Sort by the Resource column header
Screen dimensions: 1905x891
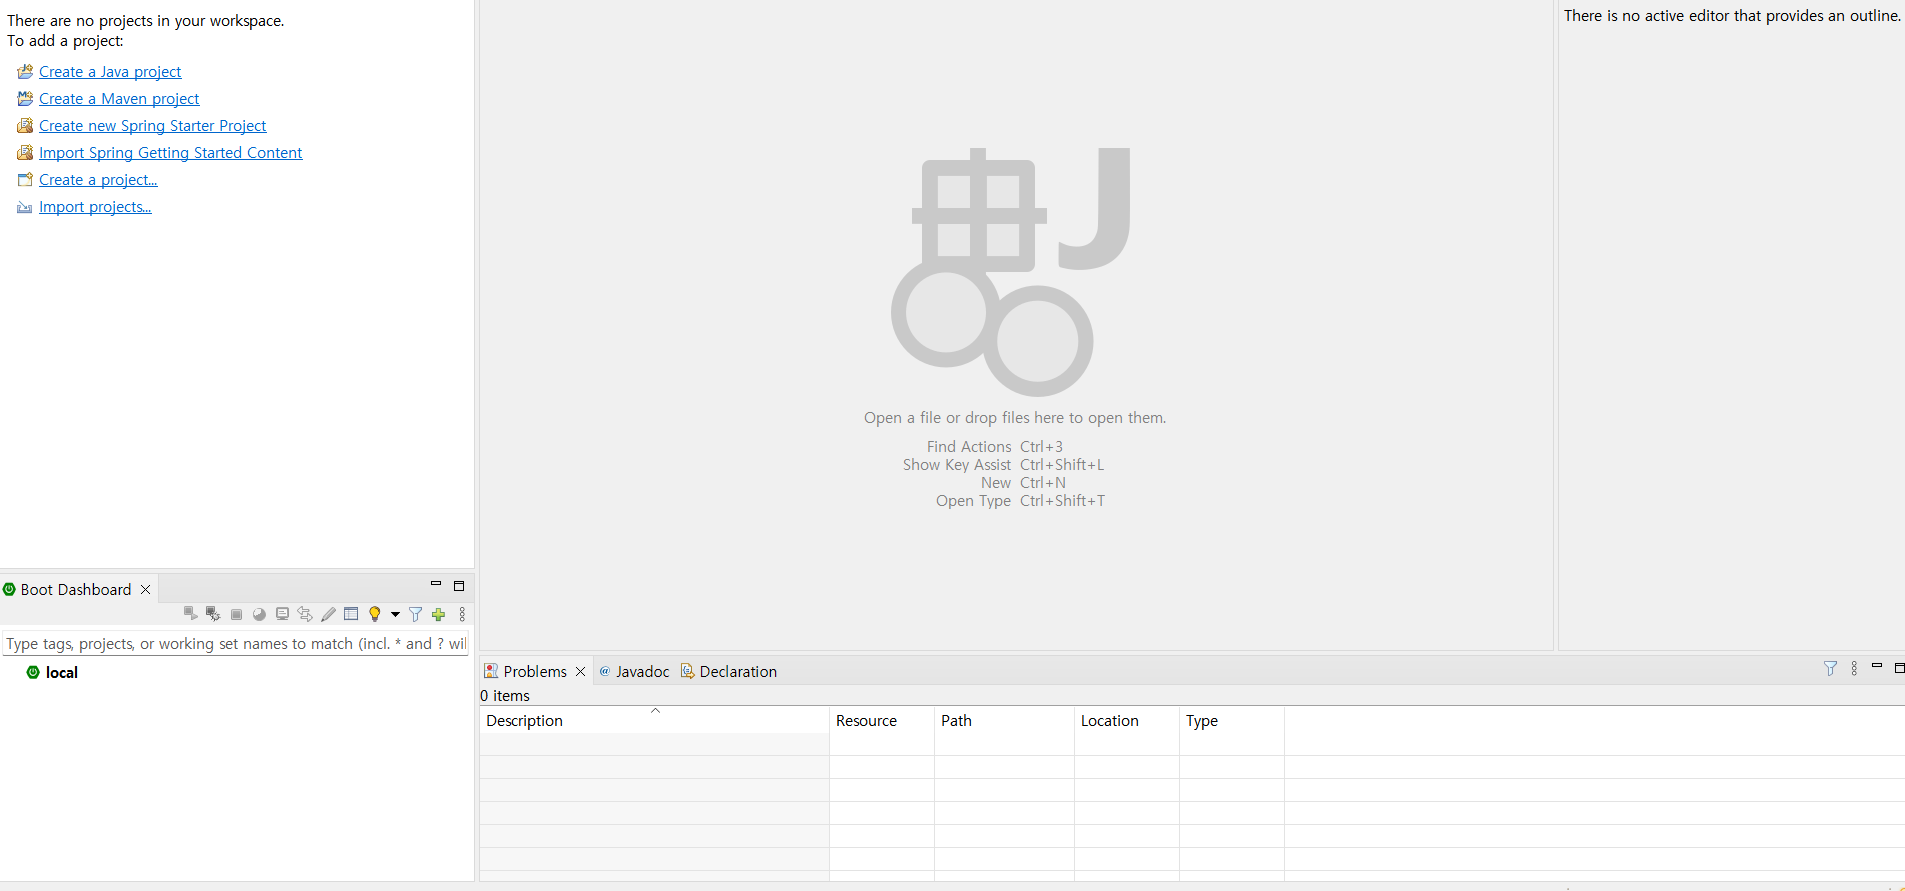click(x=881, y=720)
